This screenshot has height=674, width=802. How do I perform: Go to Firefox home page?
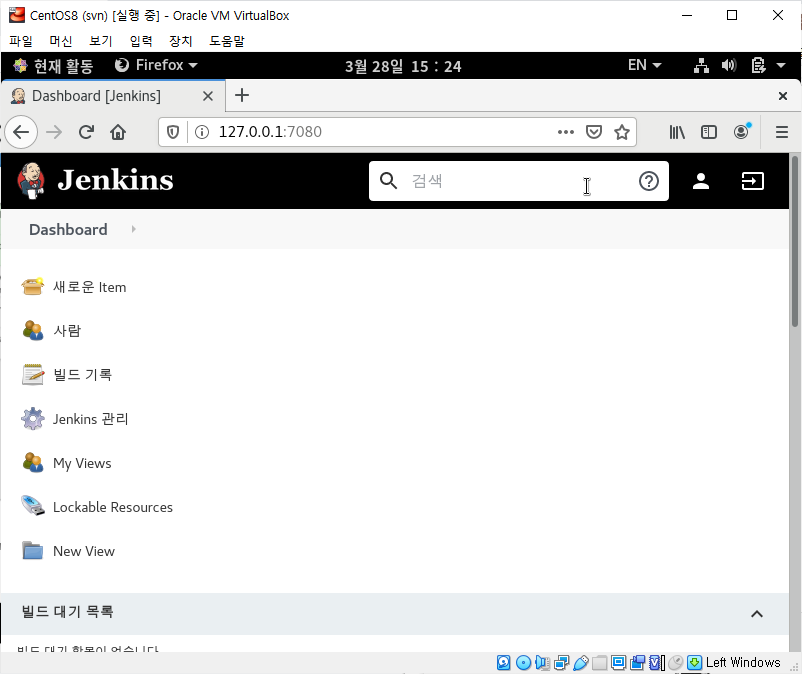[118, 132]
